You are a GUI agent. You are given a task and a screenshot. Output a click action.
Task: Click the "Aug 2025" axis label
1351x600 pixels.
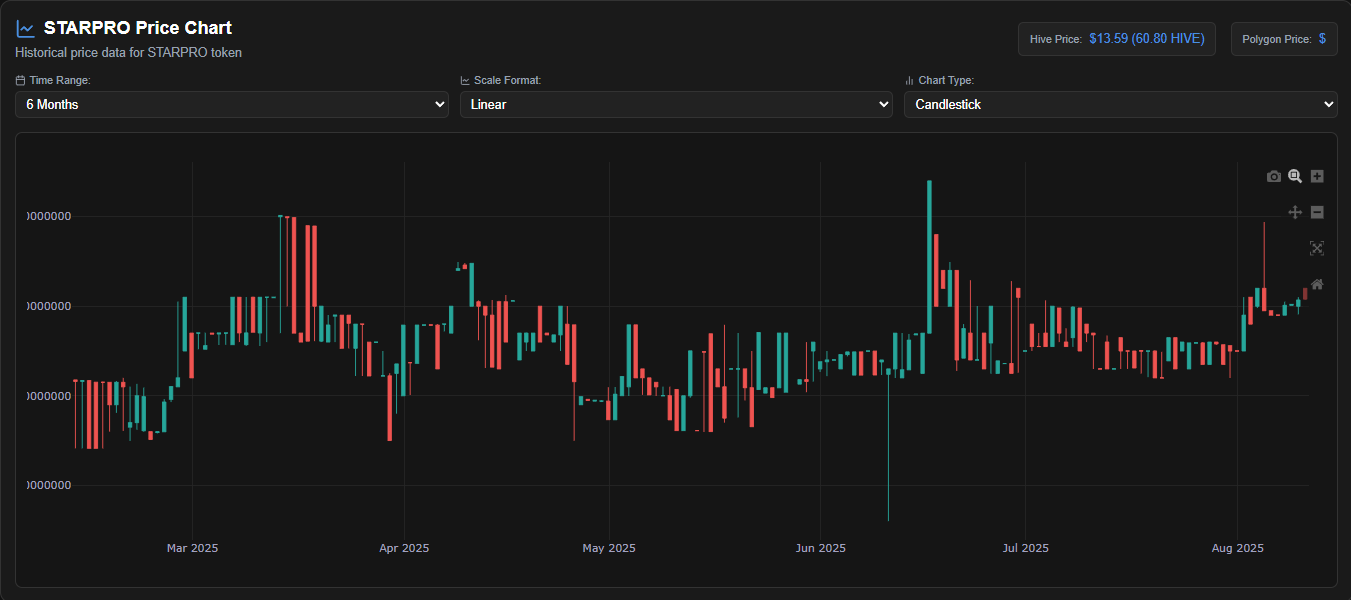tap(1238, 548)
